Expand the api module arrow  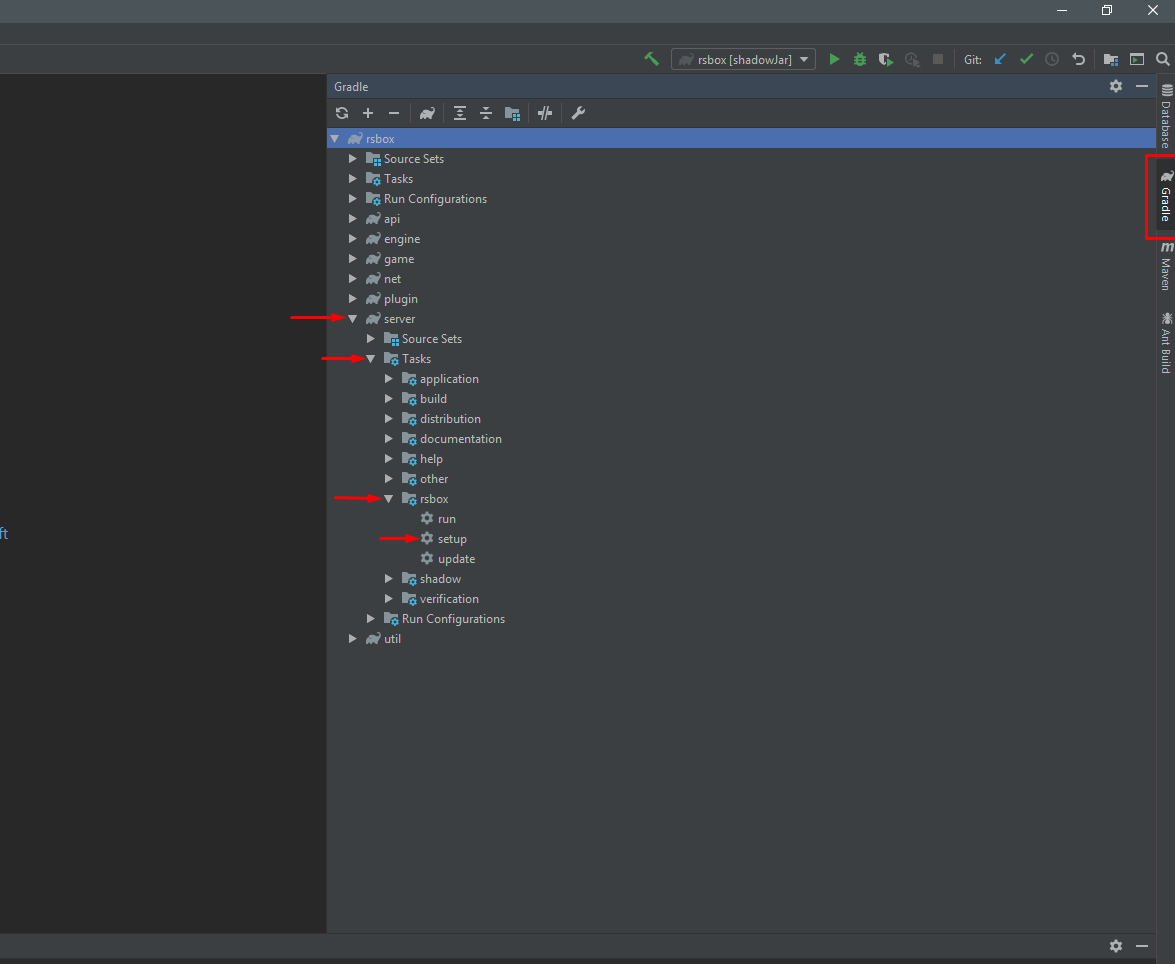click(353, 219)
